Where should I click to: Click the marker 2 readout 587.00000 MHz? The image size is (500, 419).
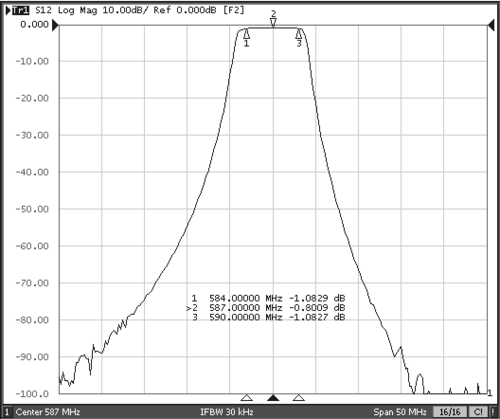[x=246, y=307]
